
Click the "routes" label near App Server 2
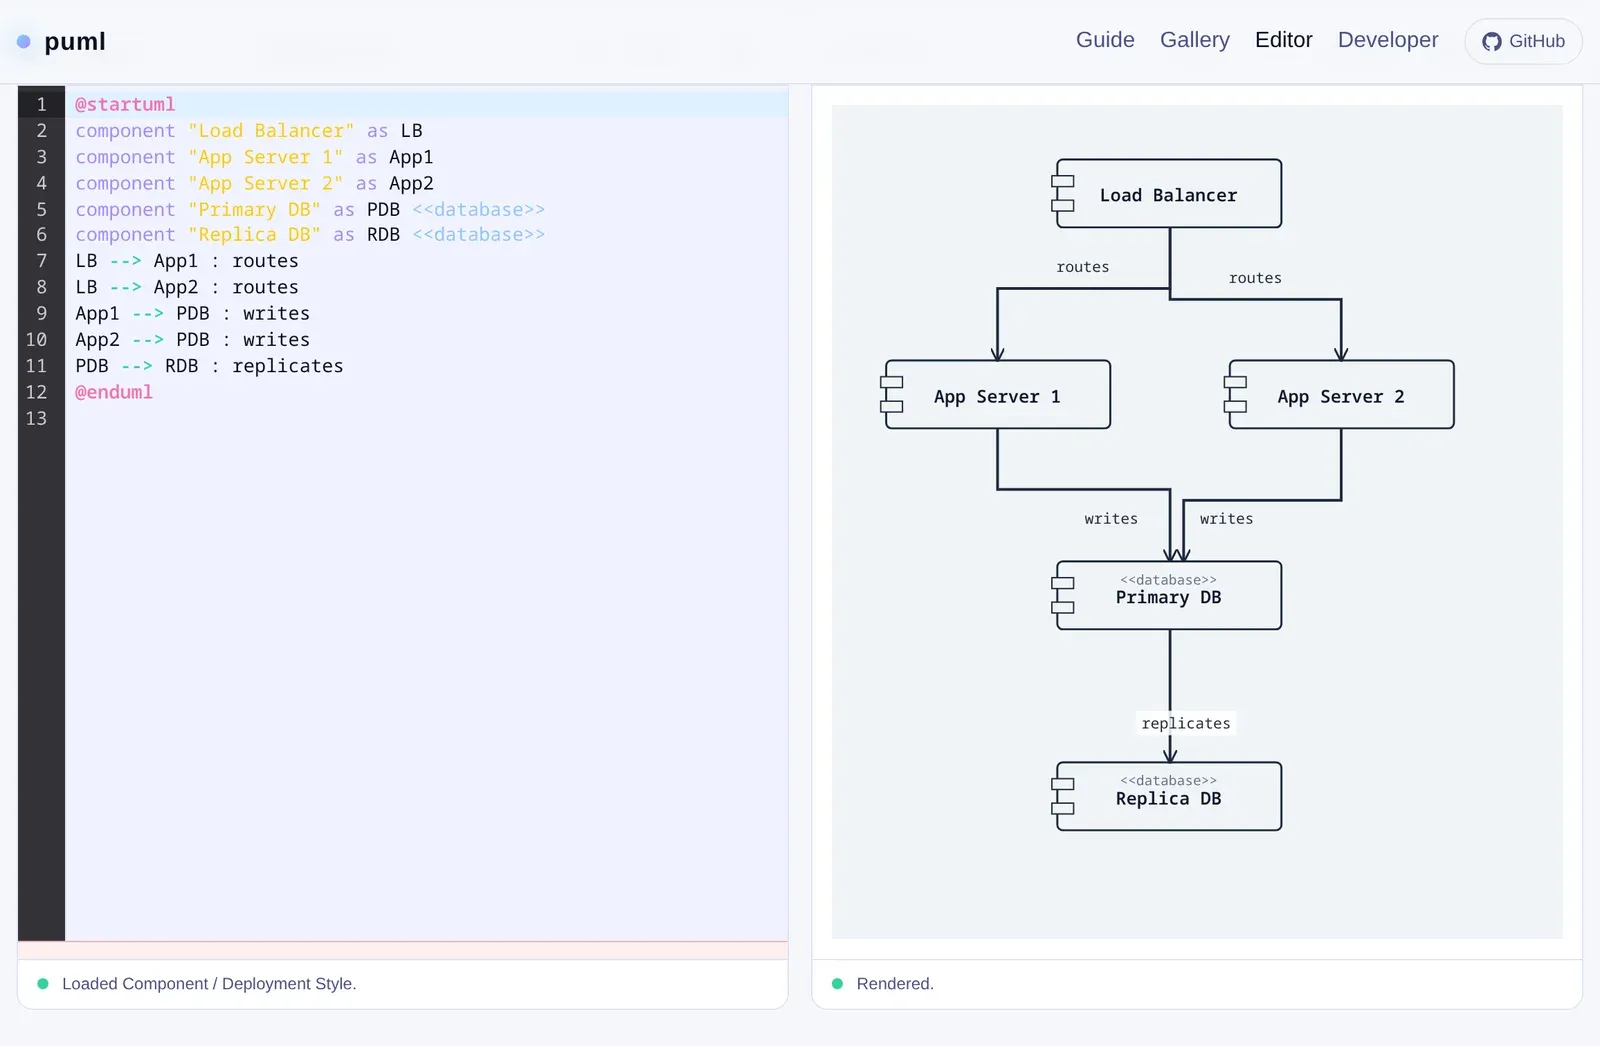click(1255, 278)
